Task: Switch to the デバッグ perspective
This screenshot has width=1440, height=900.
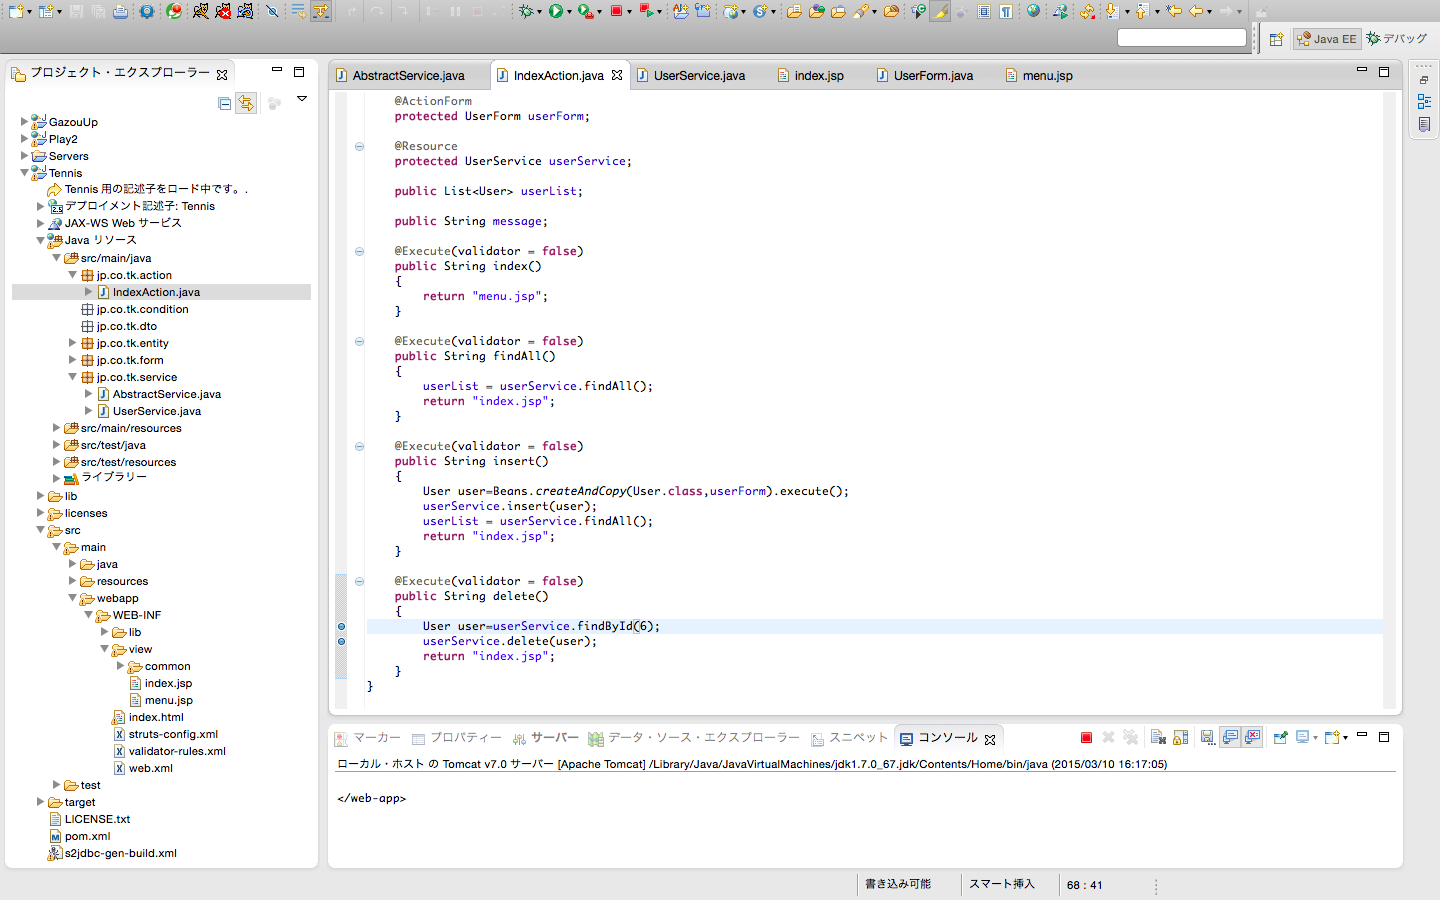Action: [1396, 39]
